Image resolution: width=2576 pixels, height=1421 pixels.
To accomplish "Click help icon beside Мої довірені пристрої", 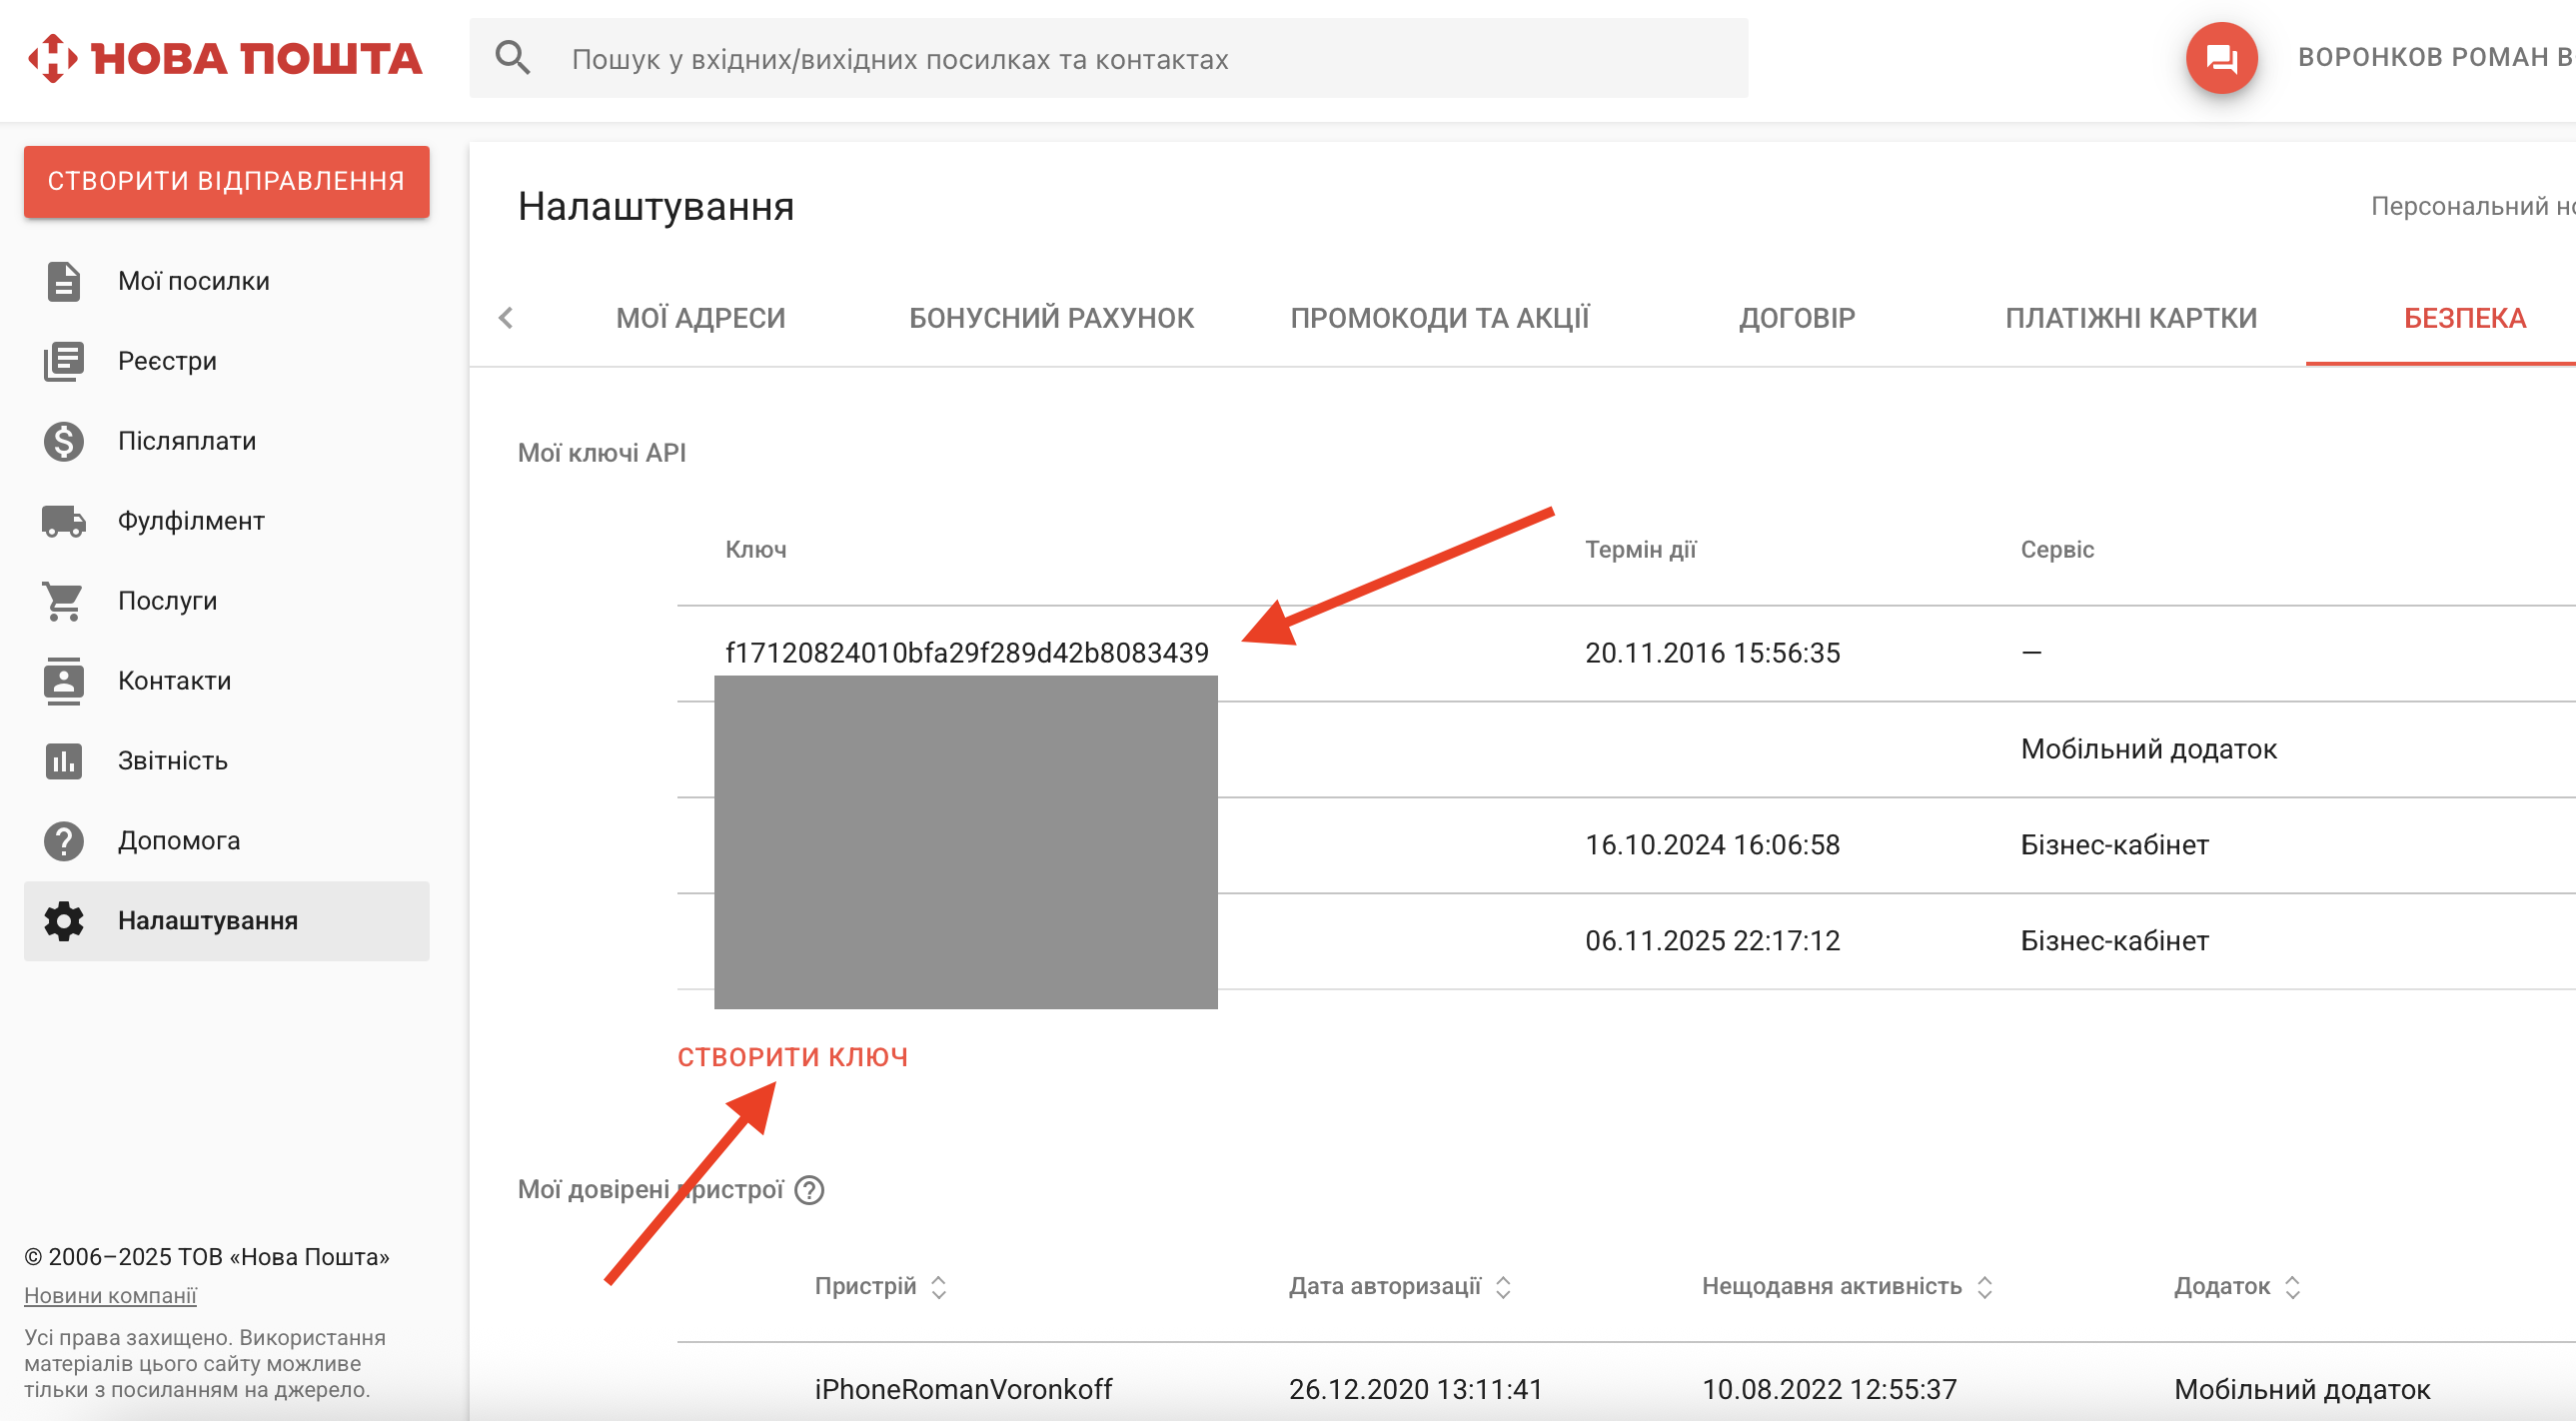I will coord(809,1190).
